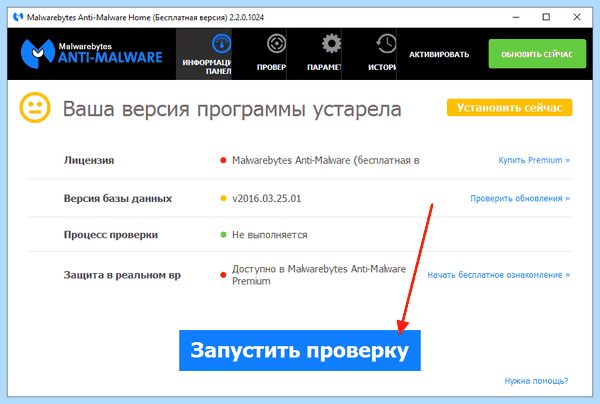This screenshot has height=404, width=600.
Task: Click the green dot beside Не выполняется
Action: (x=223, y=235)
